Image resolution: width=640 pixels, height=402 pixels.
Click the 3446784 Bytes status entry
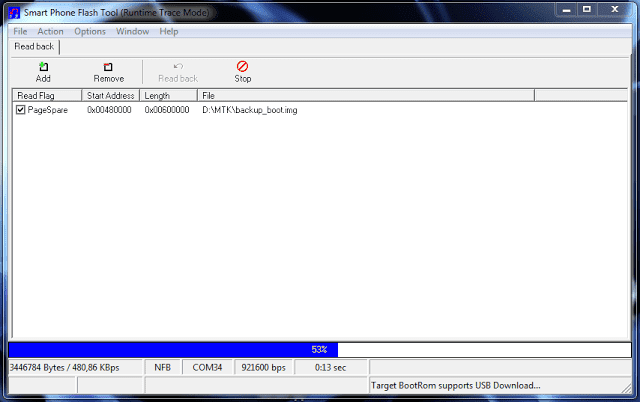76,367
